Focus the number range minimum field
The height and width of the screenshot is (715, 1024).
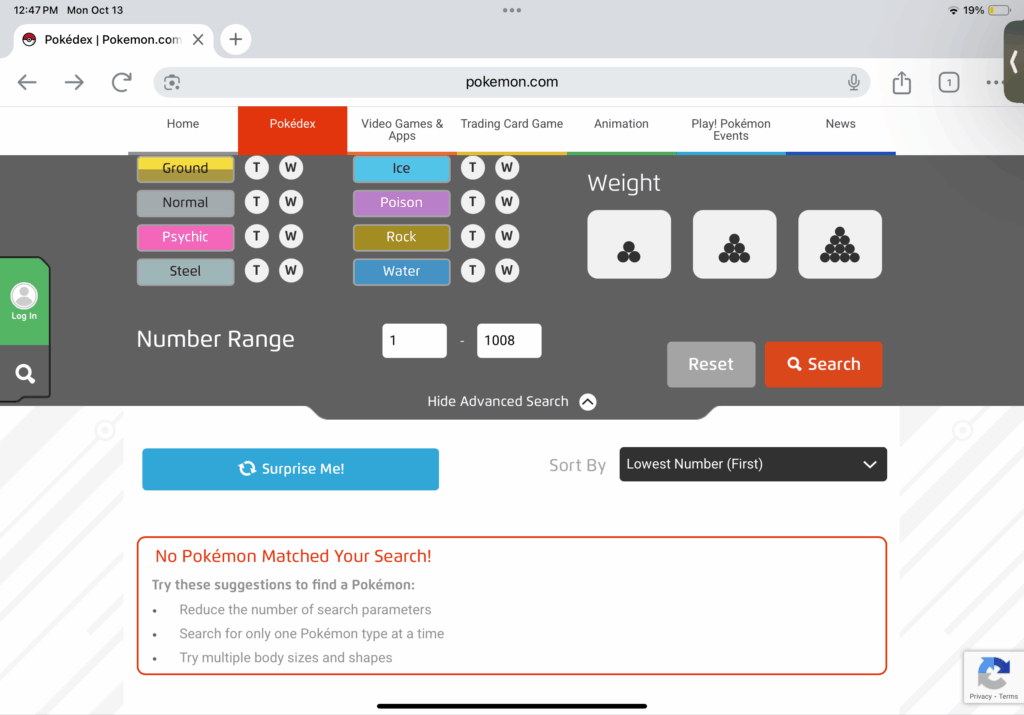tap(415, 340)
